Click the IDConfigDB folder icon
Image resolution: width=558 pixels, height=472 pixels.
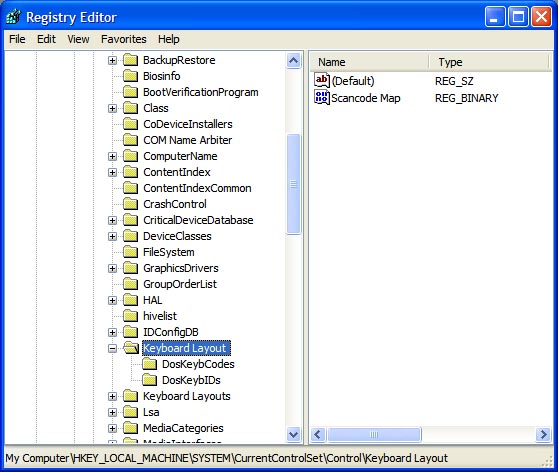point(131,332)
